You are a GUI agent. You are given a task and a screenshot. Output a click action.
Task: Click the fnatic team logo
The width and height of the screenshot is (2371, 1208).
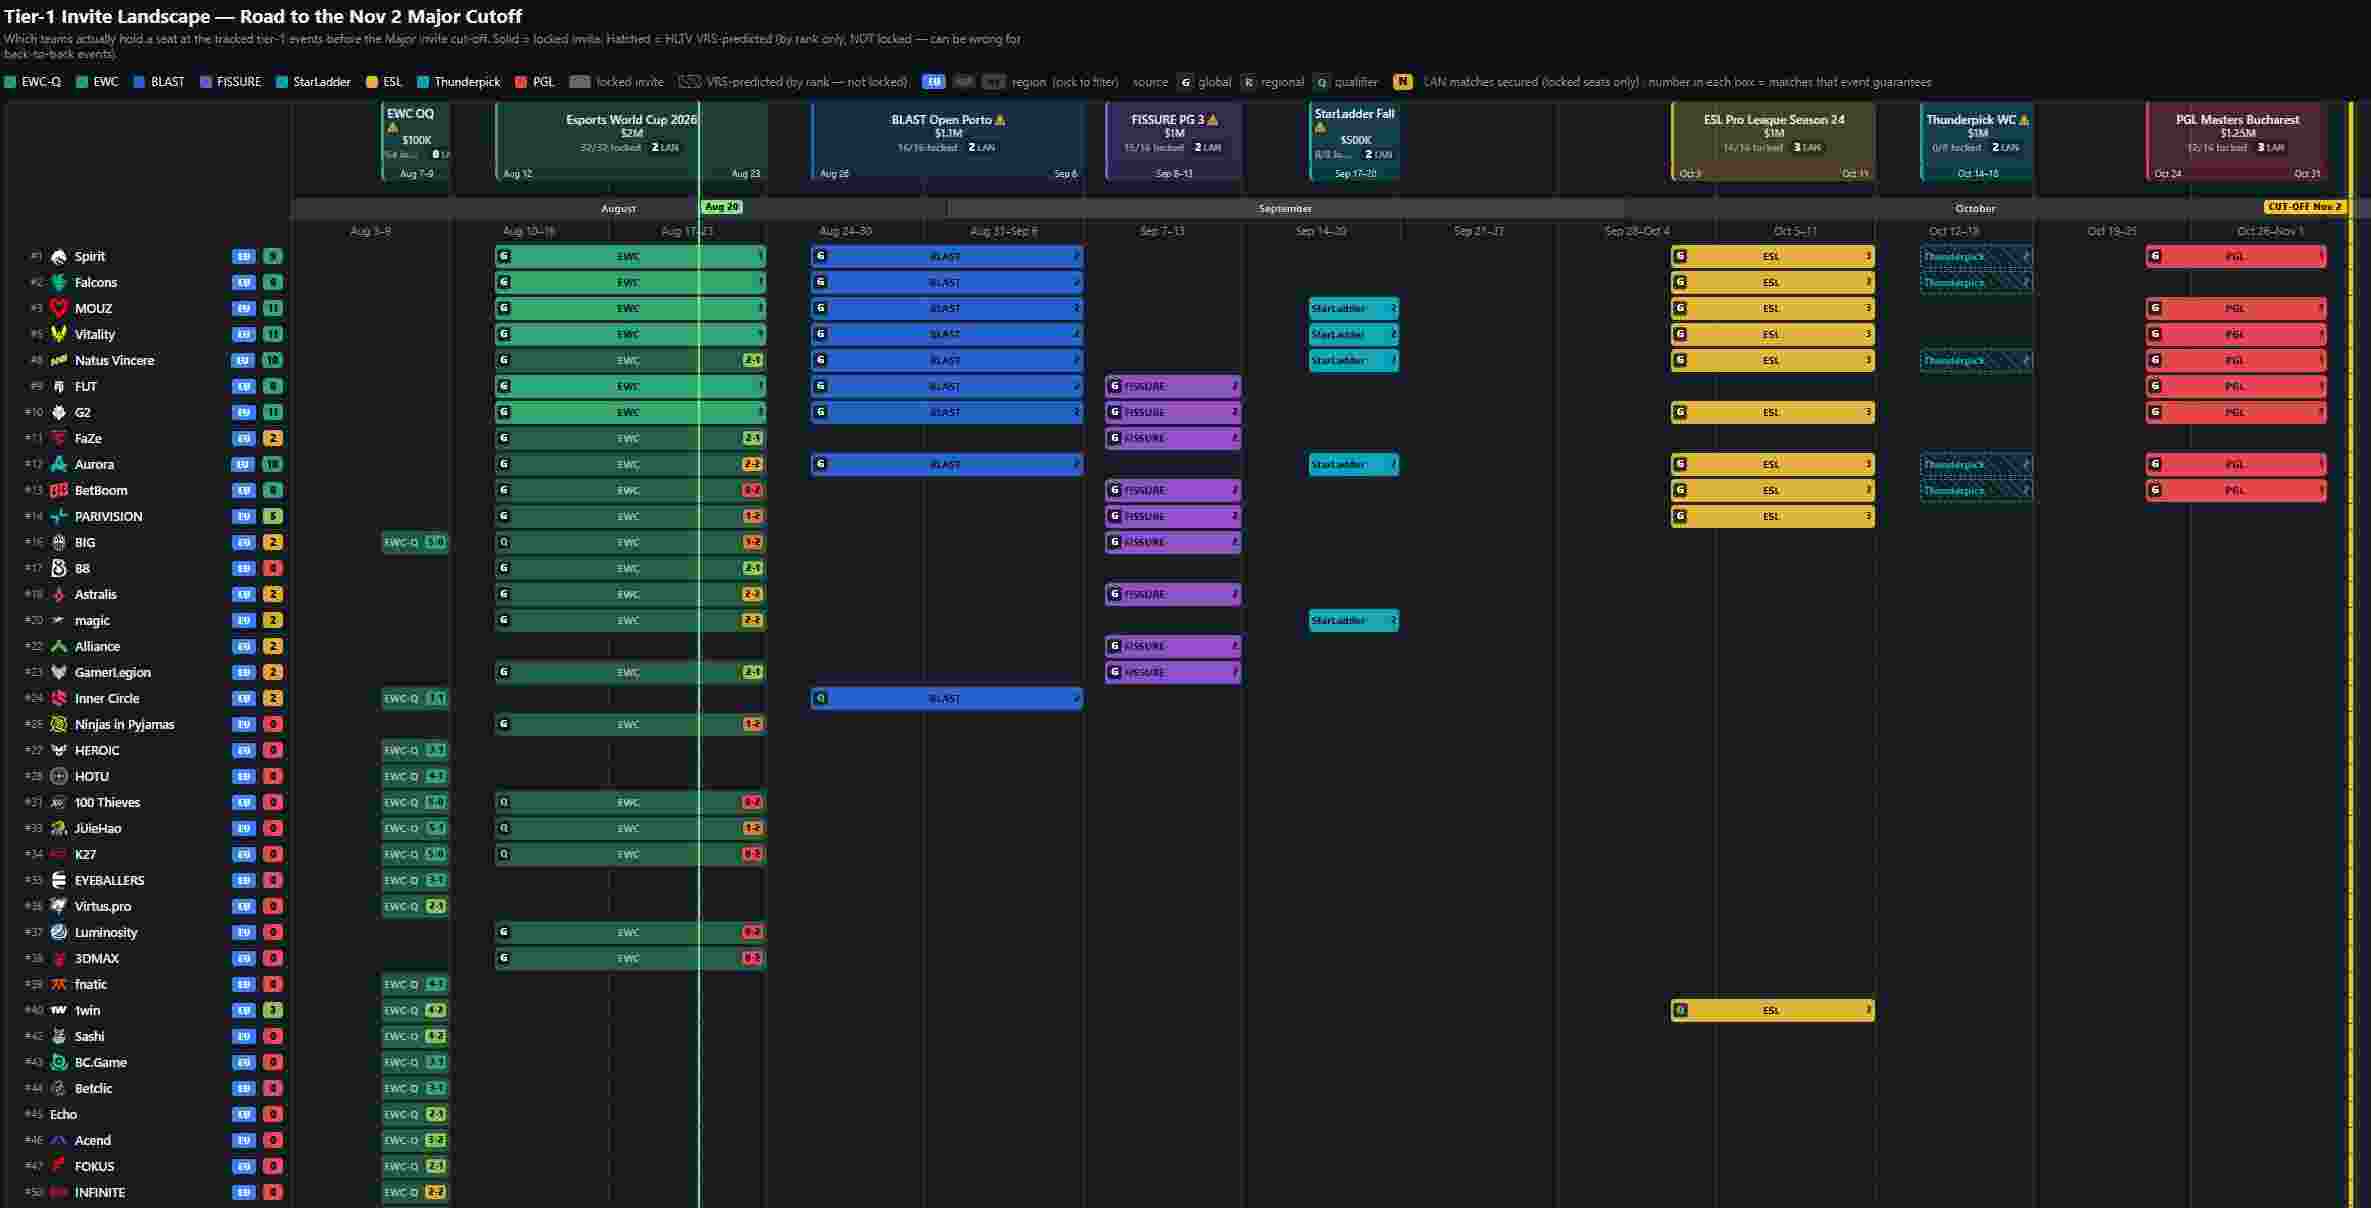(x=59, y=985)
